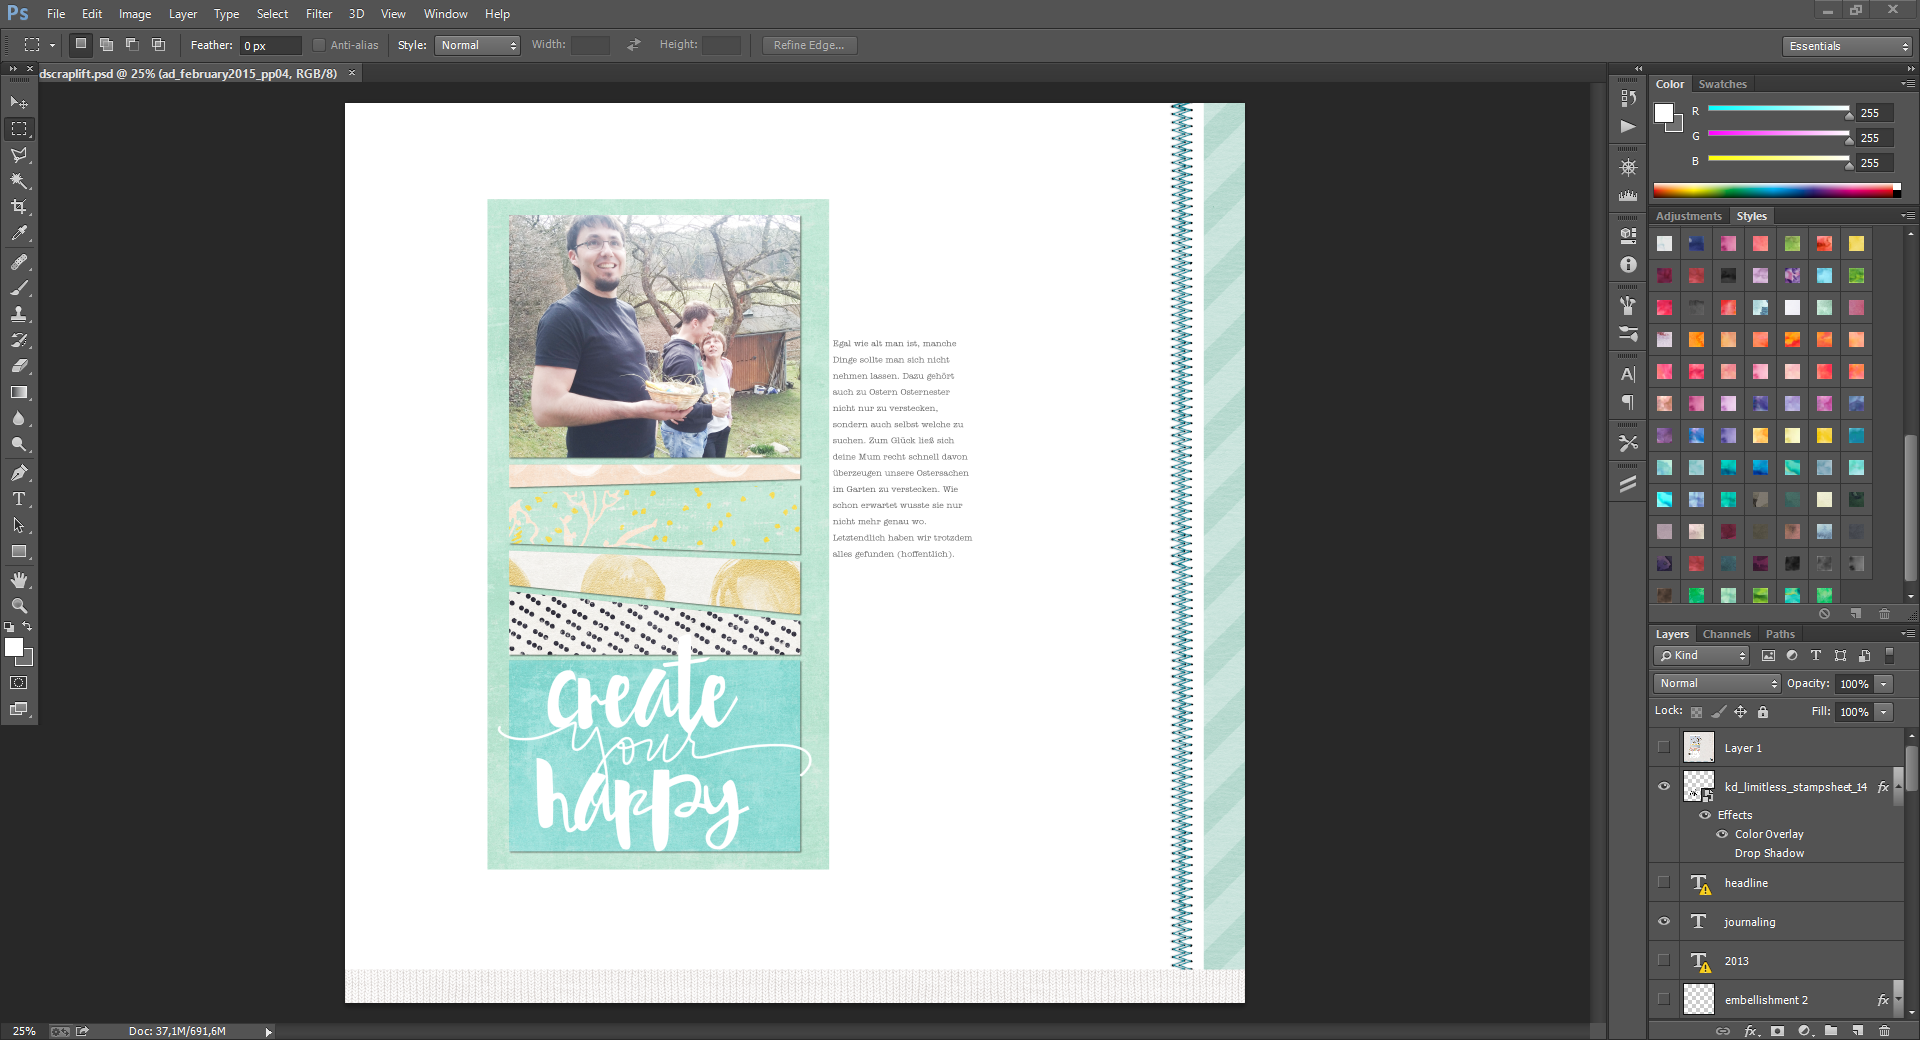Select the Horizontal Type tool
Screen dimensions: 1920x1040
click(19, 499)
